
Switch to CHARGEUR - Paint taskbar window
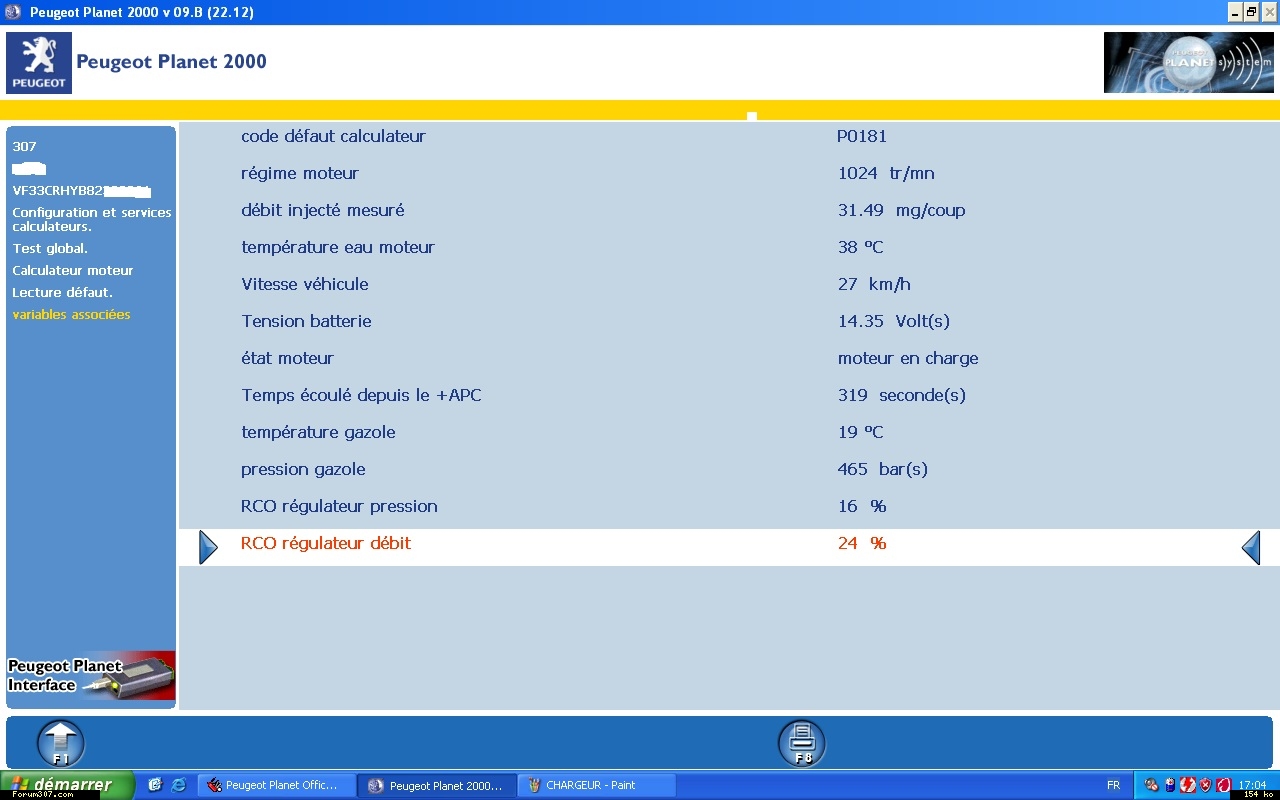coord(597,785)
